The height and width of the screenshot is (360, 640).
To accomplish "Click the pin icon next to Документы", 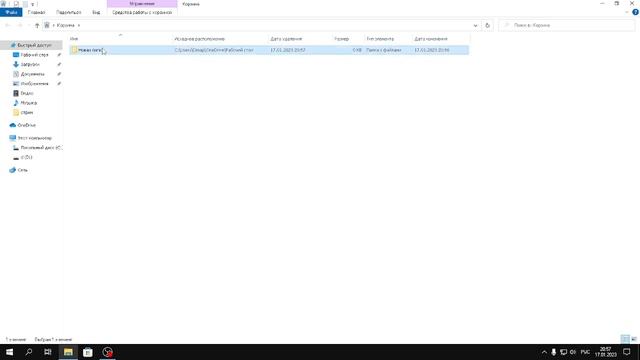I will tap(59, 74).
